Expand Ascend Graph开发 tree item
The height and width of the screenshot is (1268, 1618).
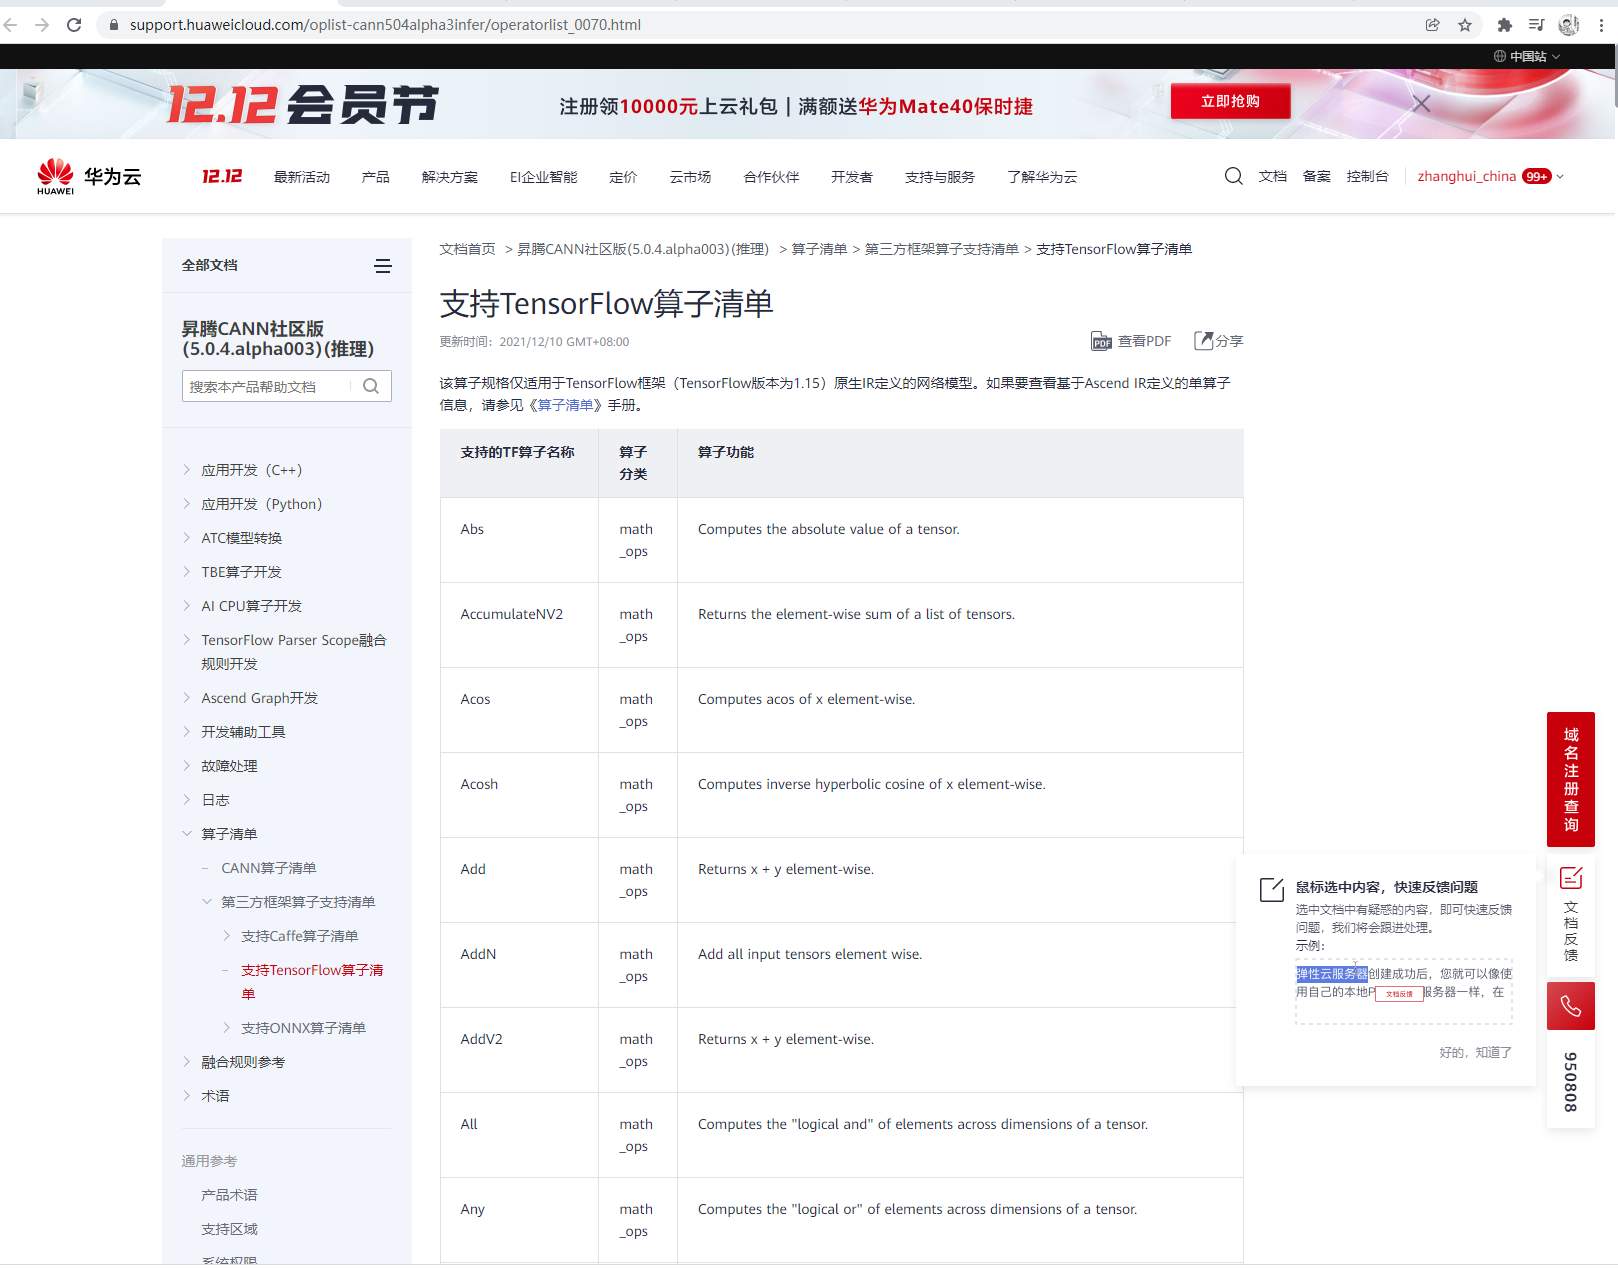[187, 698]
